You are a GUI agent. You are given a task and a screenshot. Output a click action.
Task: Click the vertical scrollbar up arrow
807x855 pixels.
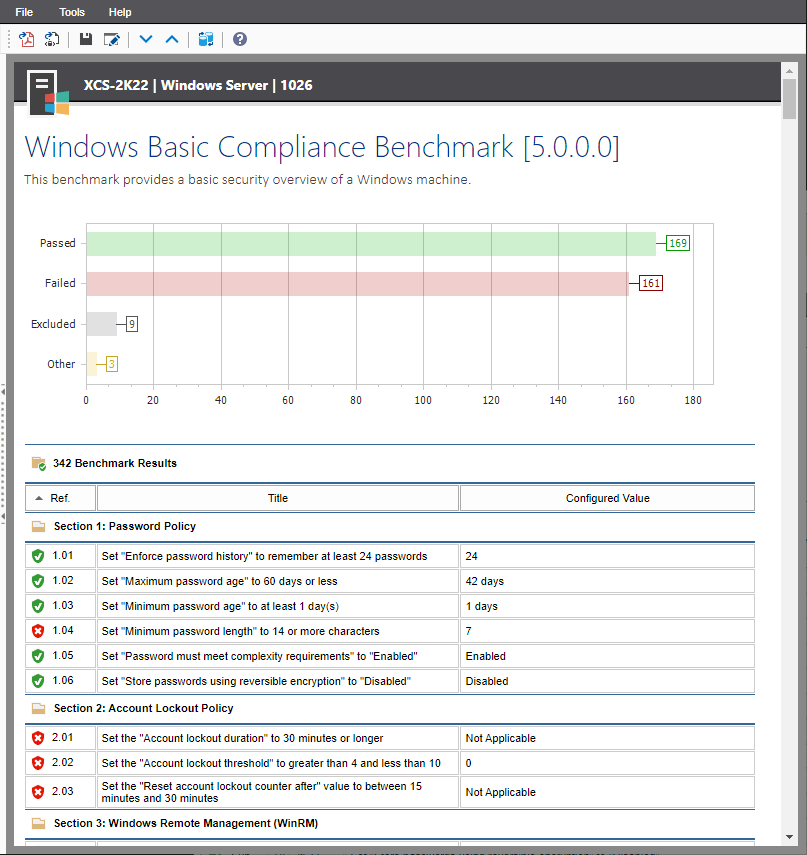point(789,71)
